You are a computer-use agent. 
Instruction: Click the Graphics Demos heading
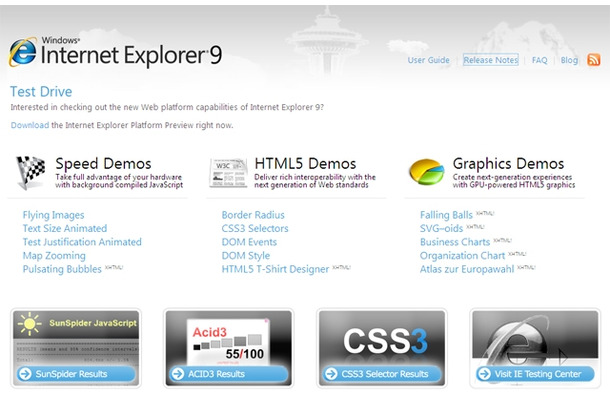click(x=508, y=164)
